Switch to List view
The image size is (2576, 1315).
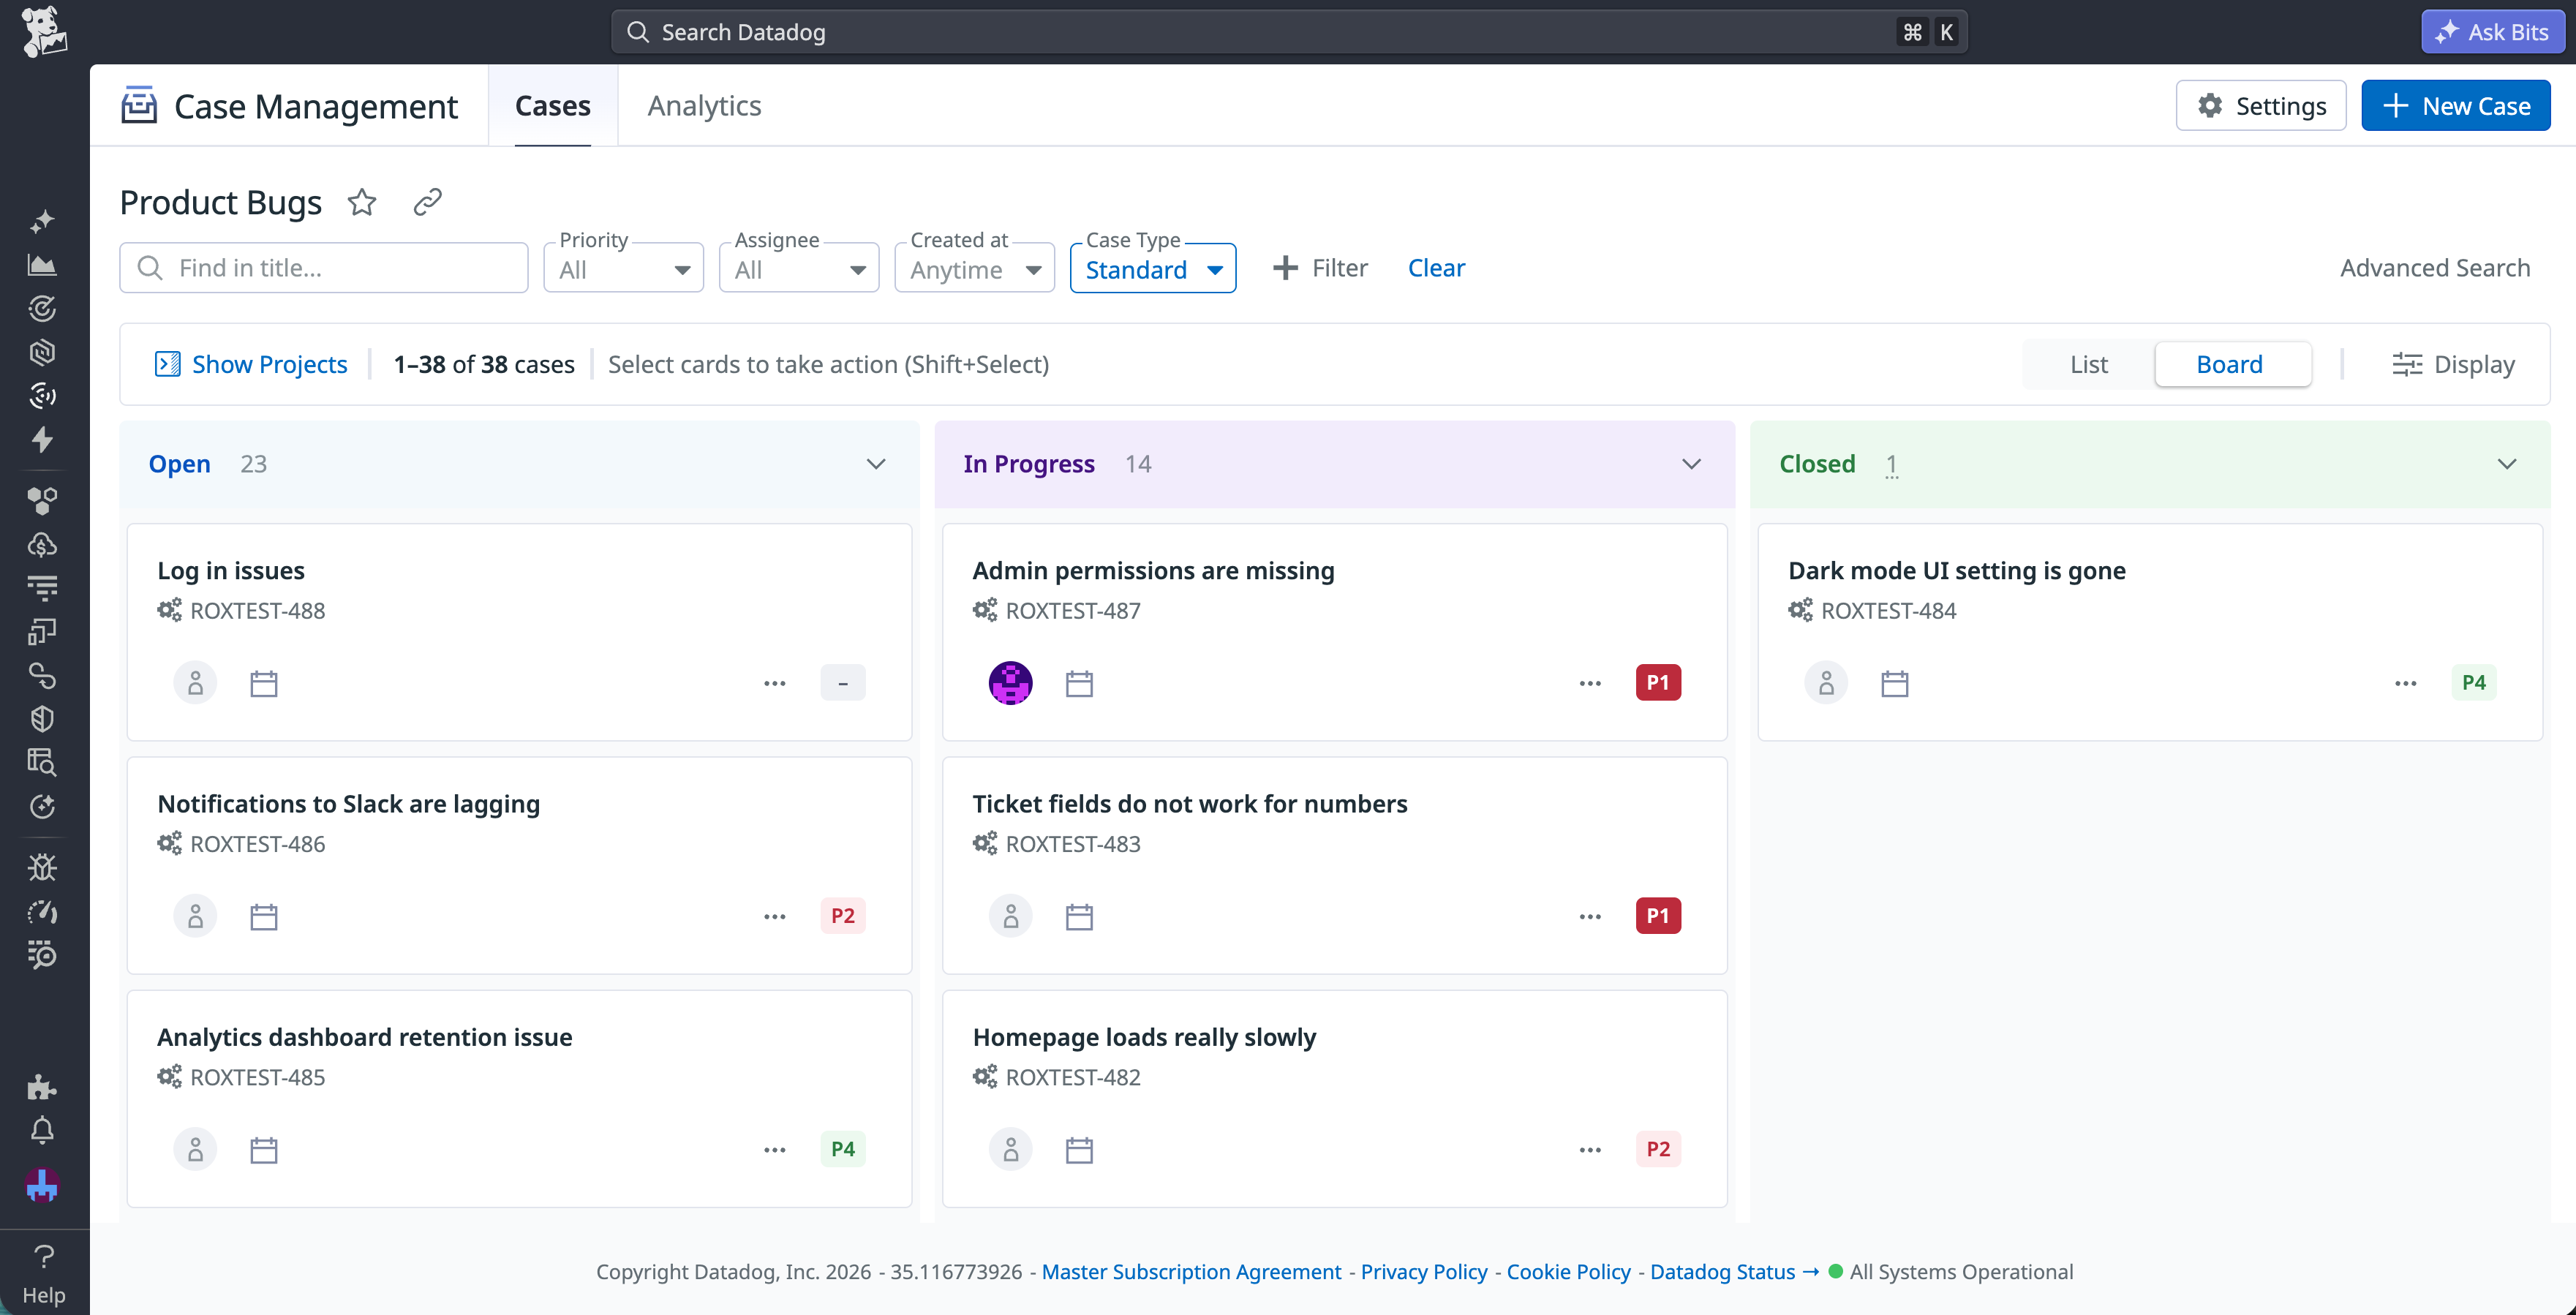pos(2088,364)
